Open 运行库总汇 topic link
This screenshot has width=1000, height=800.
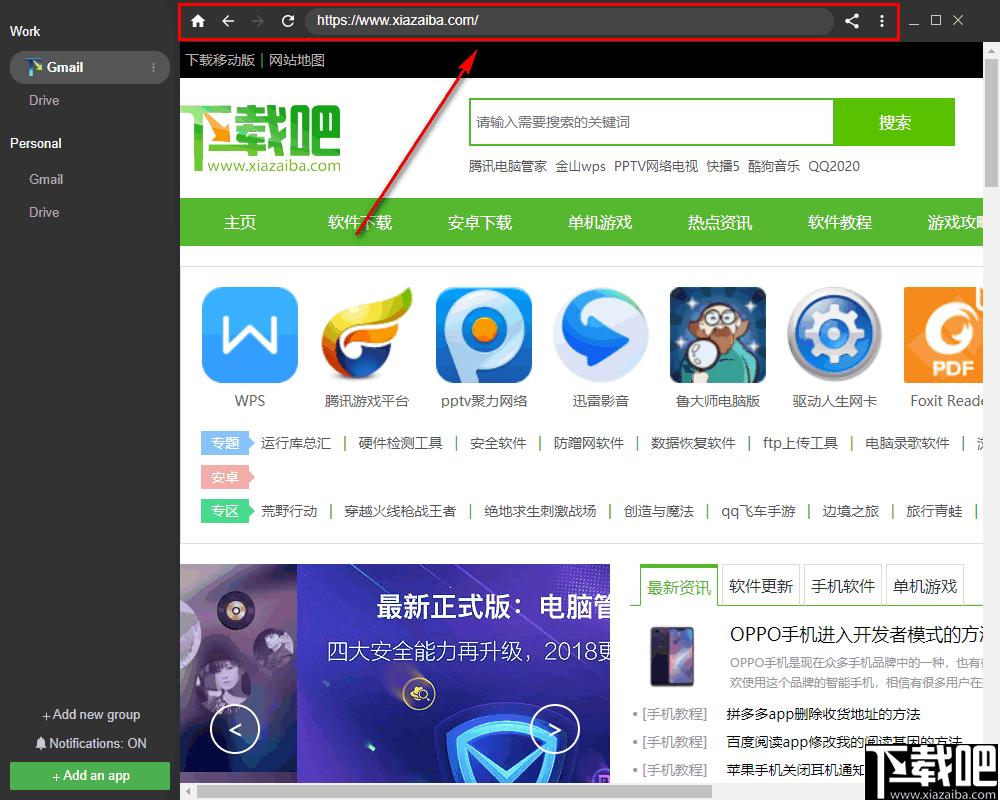(295, 443)
